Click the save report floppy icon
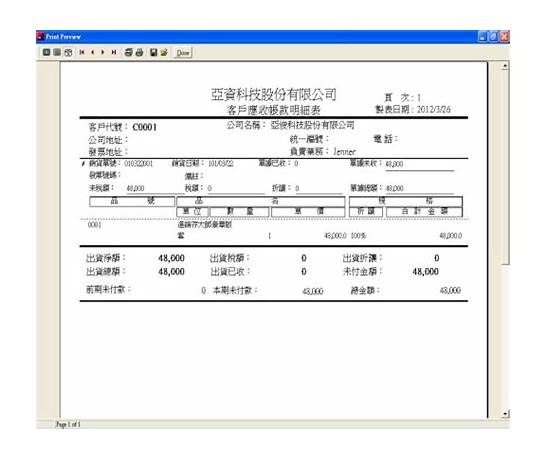546x459 pixels. (154, 52)
